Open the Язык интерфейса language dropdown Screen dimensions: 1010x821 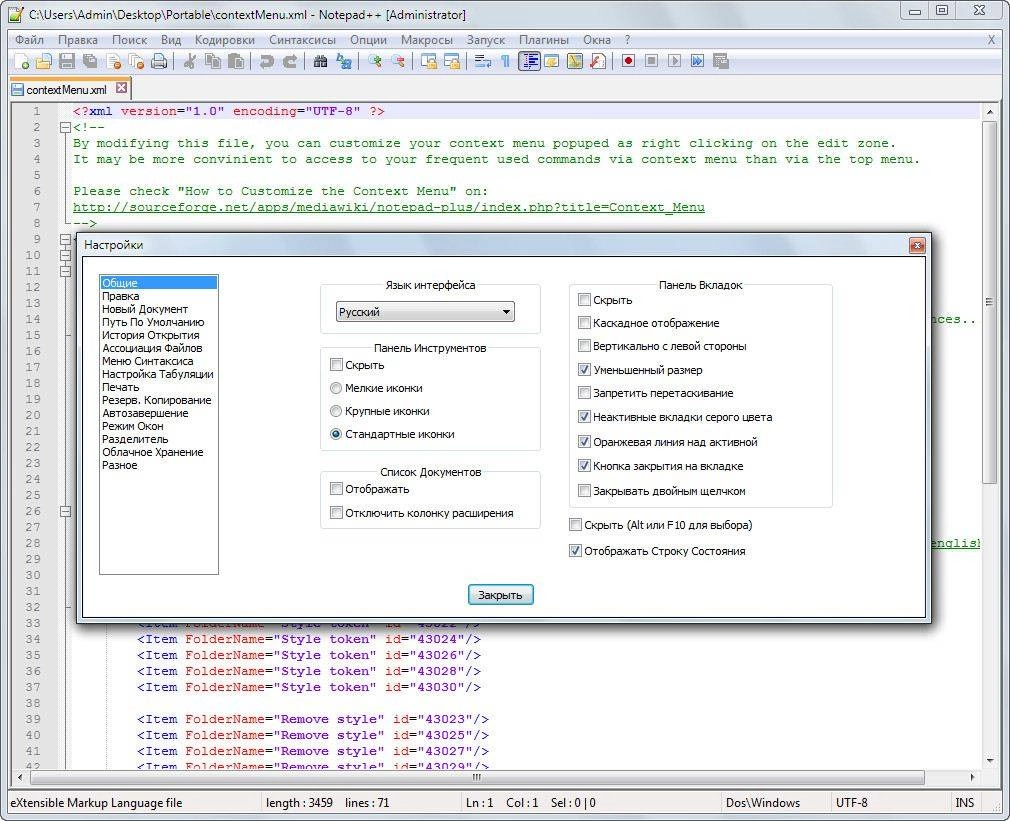[x=425, y=312]
